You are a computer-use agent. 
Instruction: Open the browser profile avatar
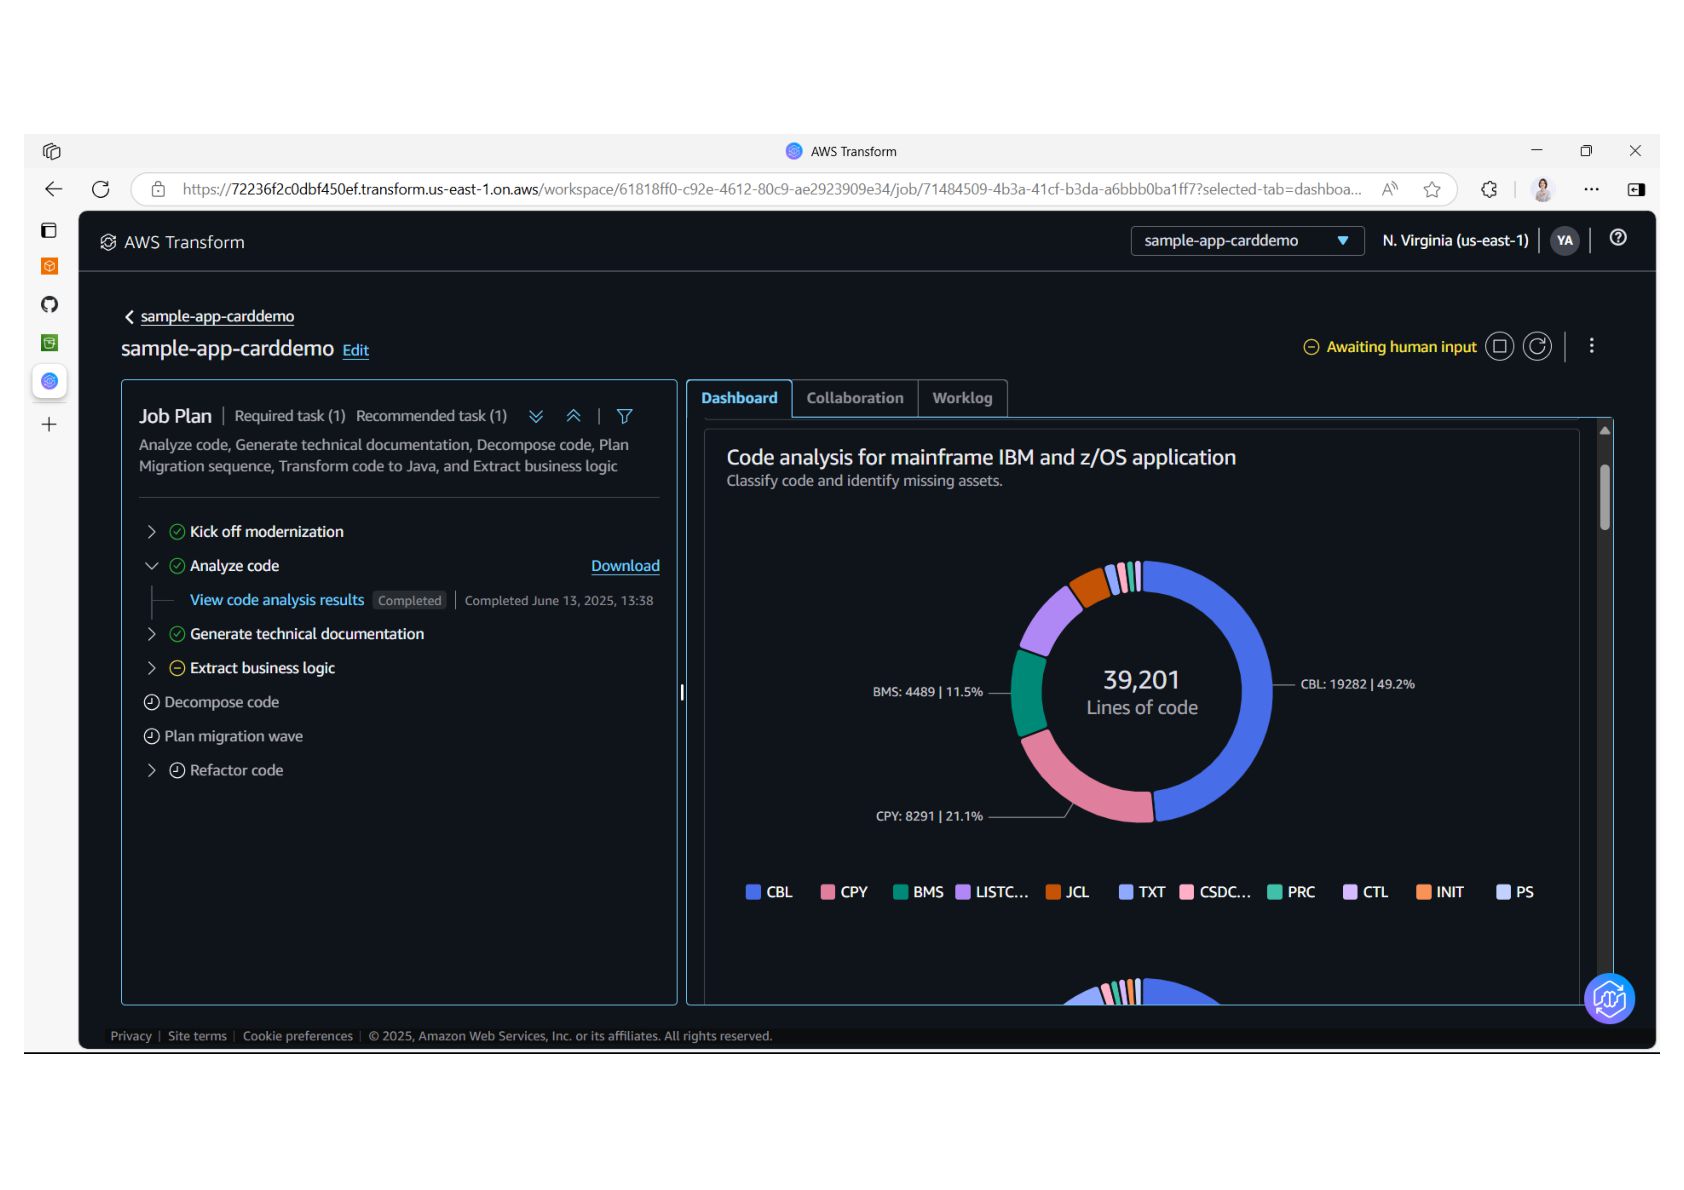pyautogui.click(x=1543, y=189)
